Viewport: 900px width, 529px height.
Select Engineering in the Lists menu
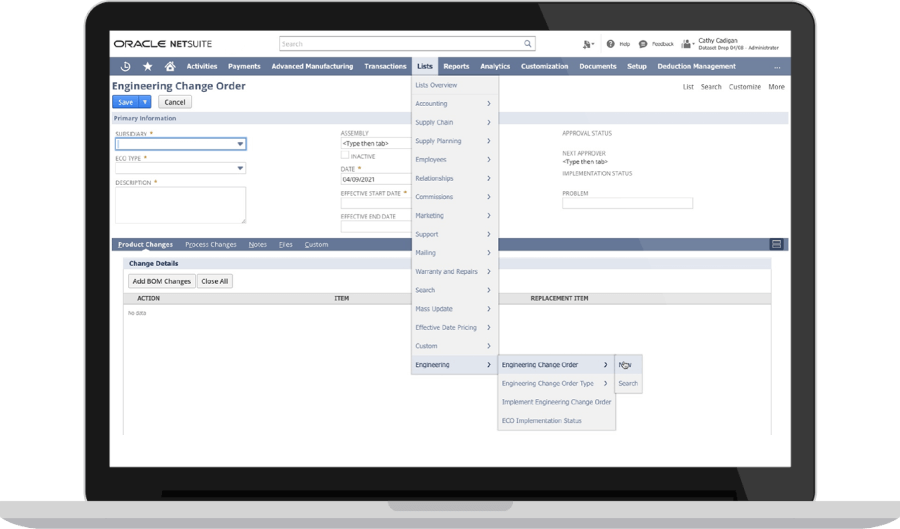pos(454,365)
